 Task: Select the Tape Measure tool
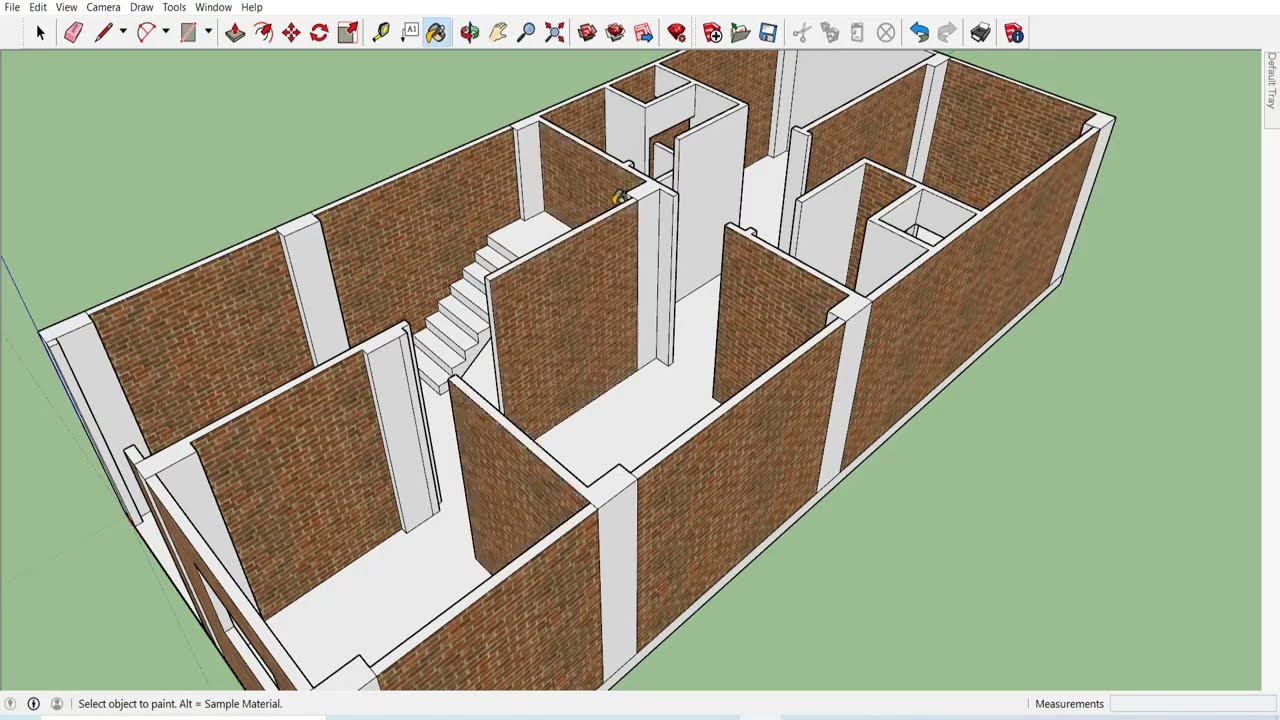[x=381, y=33]
